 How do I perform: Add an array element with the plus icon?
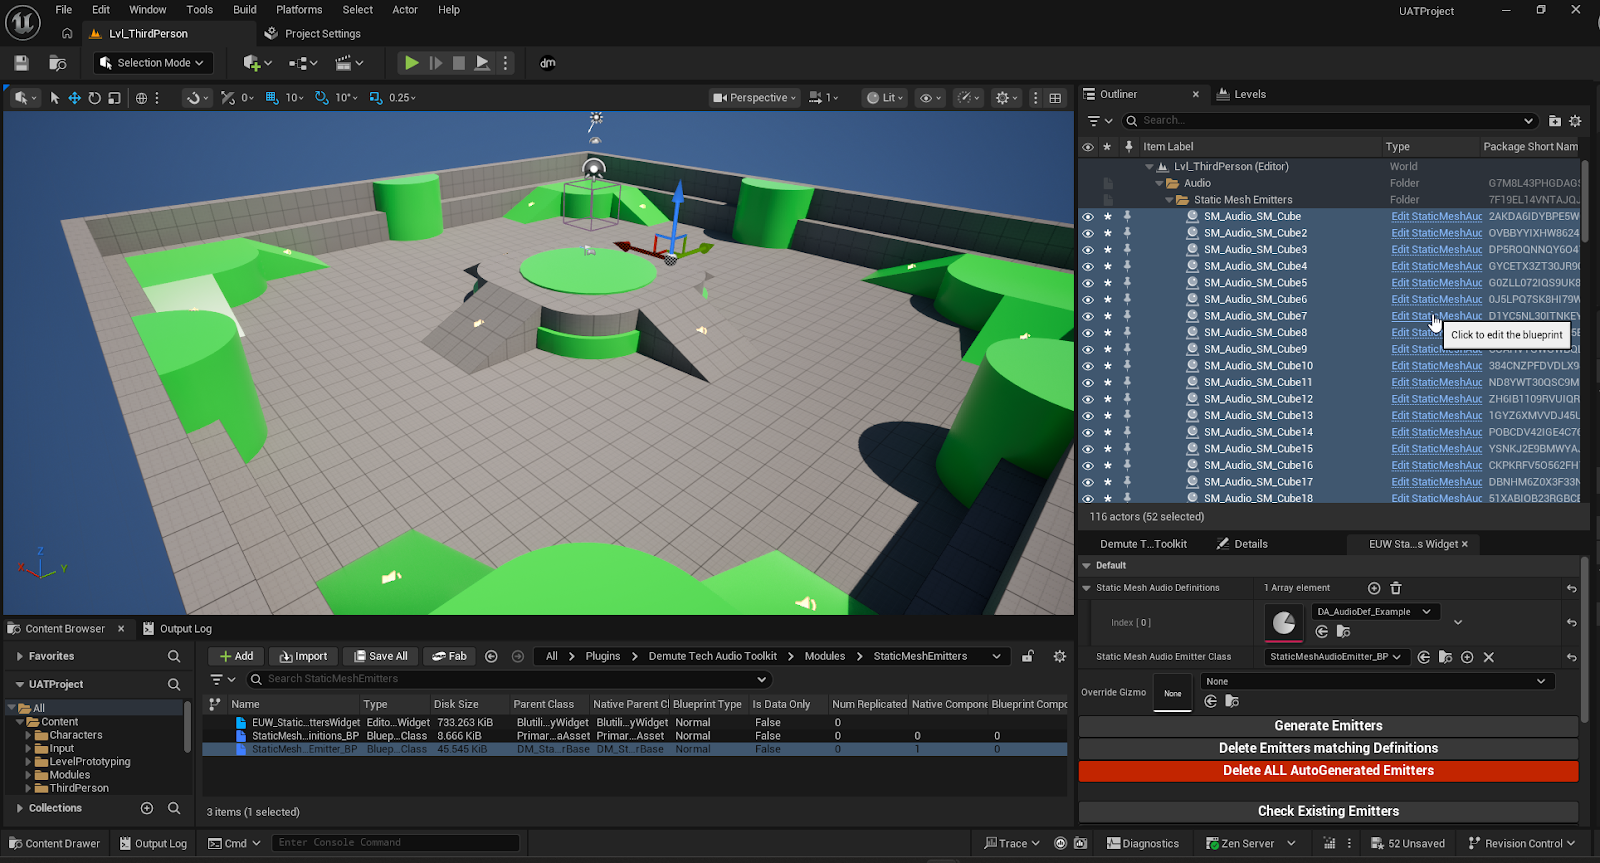pyautogui.click(x=1374, y=588)
